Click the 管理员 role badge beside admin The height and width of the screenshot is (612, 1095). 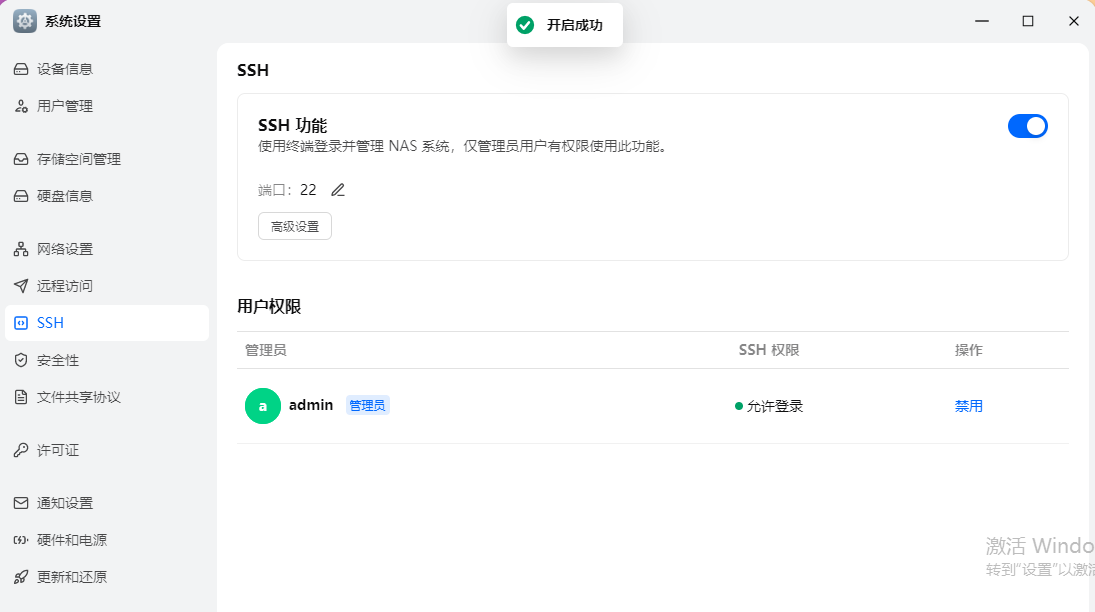[367, 405]
